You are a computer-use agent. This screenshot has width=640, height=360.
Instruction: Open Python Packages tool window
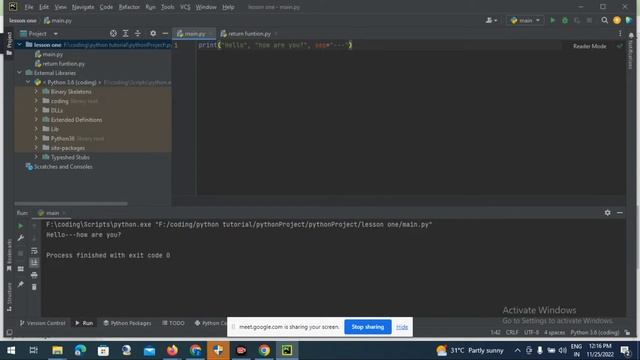pos(127,323)
